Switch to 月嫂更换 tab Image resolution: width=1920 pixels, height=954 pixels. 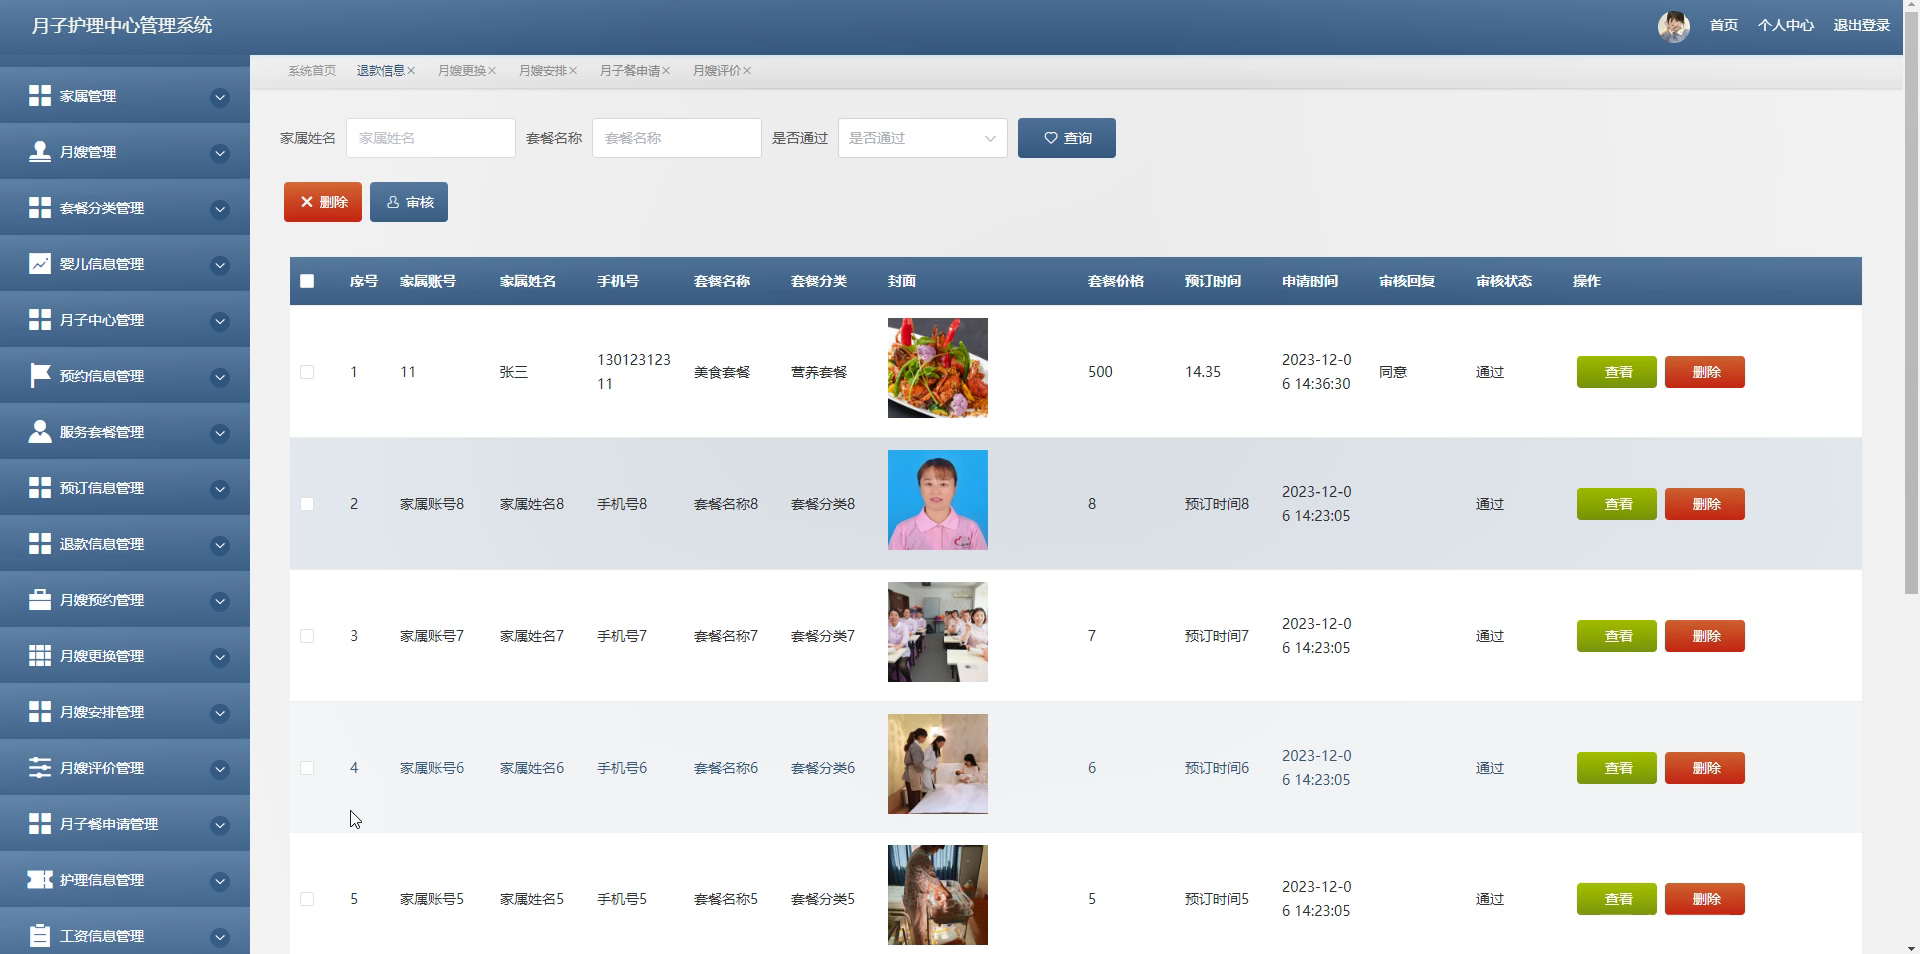[x=461, y=71]
